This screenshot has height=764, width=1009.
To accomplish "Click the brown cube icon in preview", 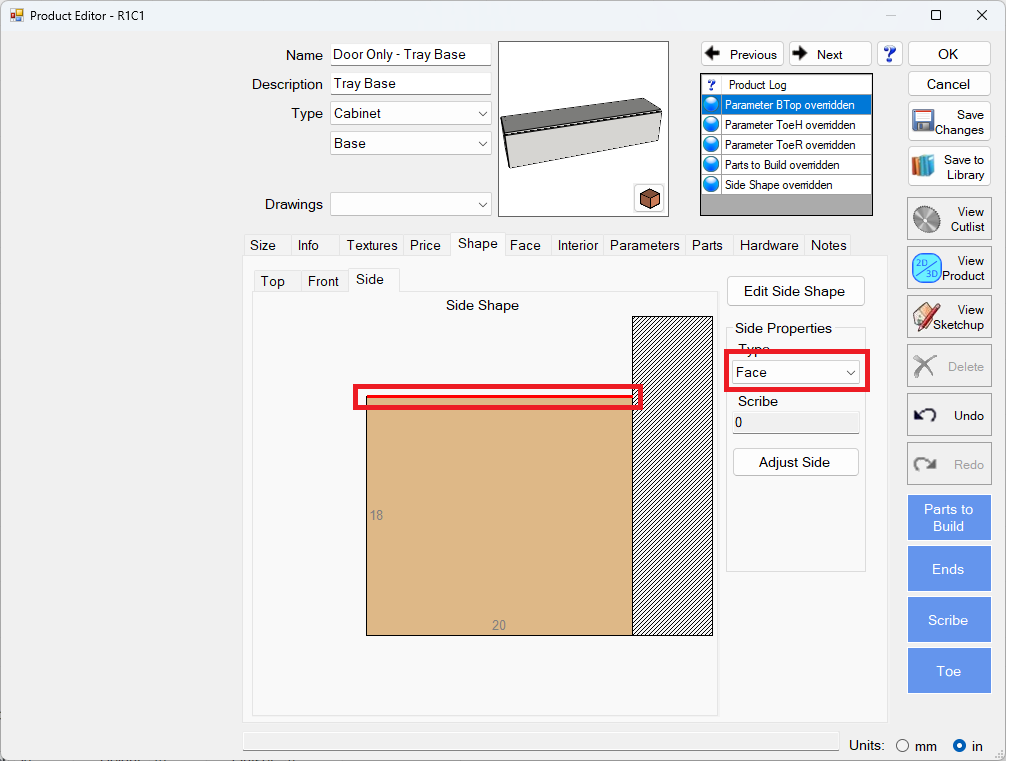I will (649, 199).
